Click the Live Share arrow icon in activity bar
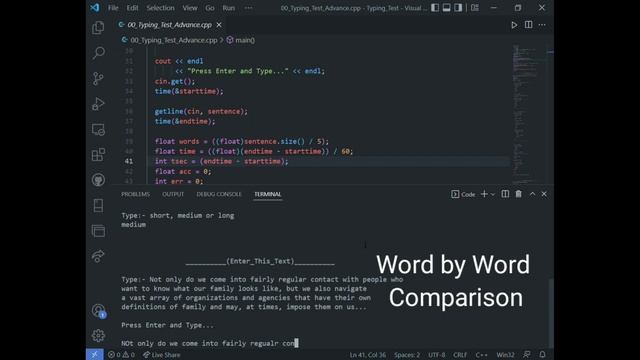Screen dimensions: 640x360 coord(98,256)
